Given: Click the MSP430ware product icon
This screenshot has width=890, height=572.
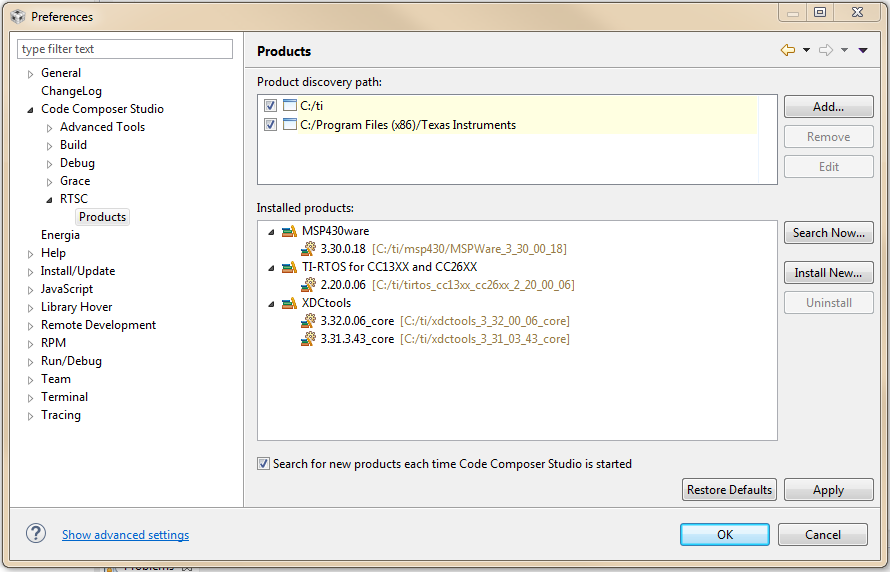Looking at the screenshot, I should pyautogui.click(x=289, y=231).
